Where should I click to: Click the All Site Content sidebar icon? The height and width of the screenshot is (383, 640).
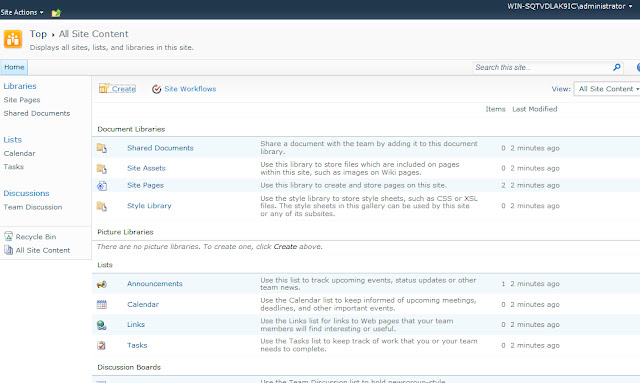pyautogui.click(x=9, y=250)
